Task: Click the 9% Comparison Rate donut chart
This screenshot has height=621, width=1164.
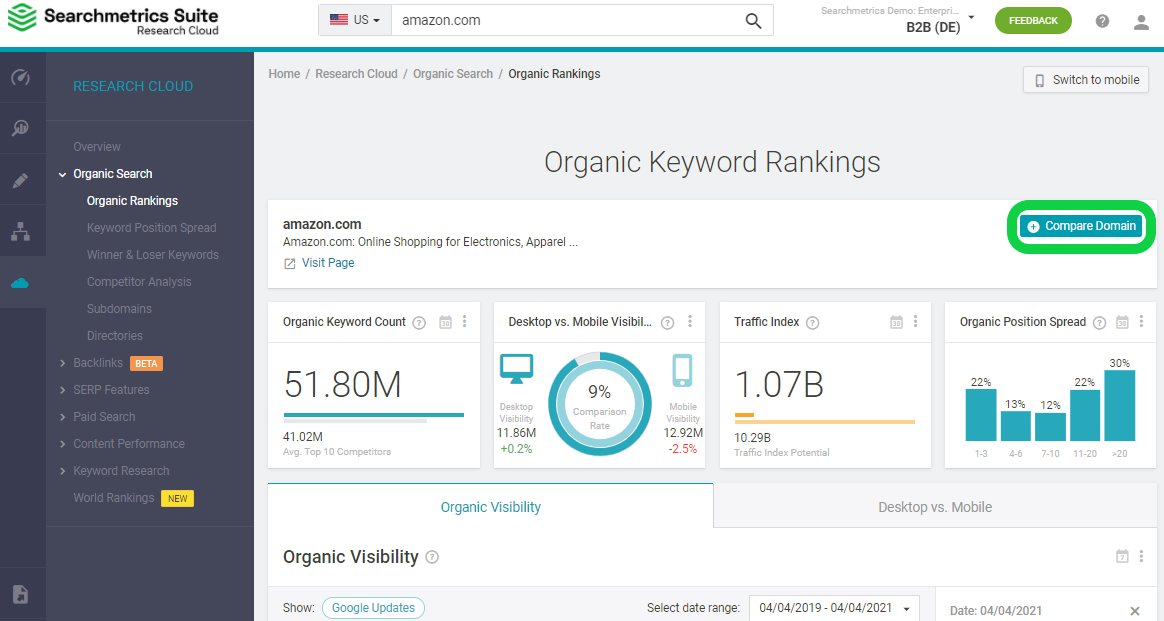Action: click(600, 404)
